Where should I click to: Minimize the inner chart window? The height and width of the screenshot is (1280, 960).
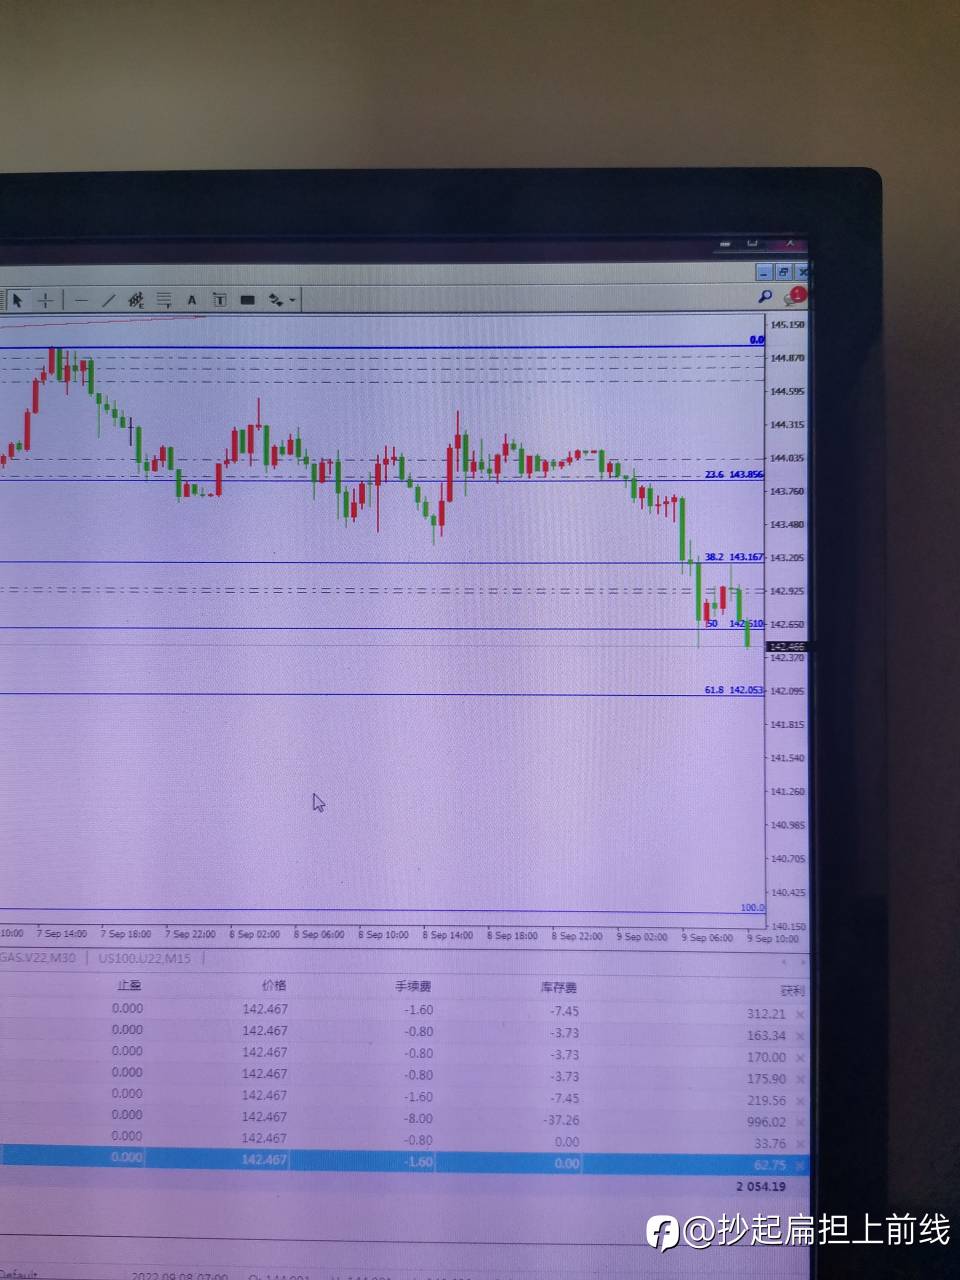[x=765, y=272]
